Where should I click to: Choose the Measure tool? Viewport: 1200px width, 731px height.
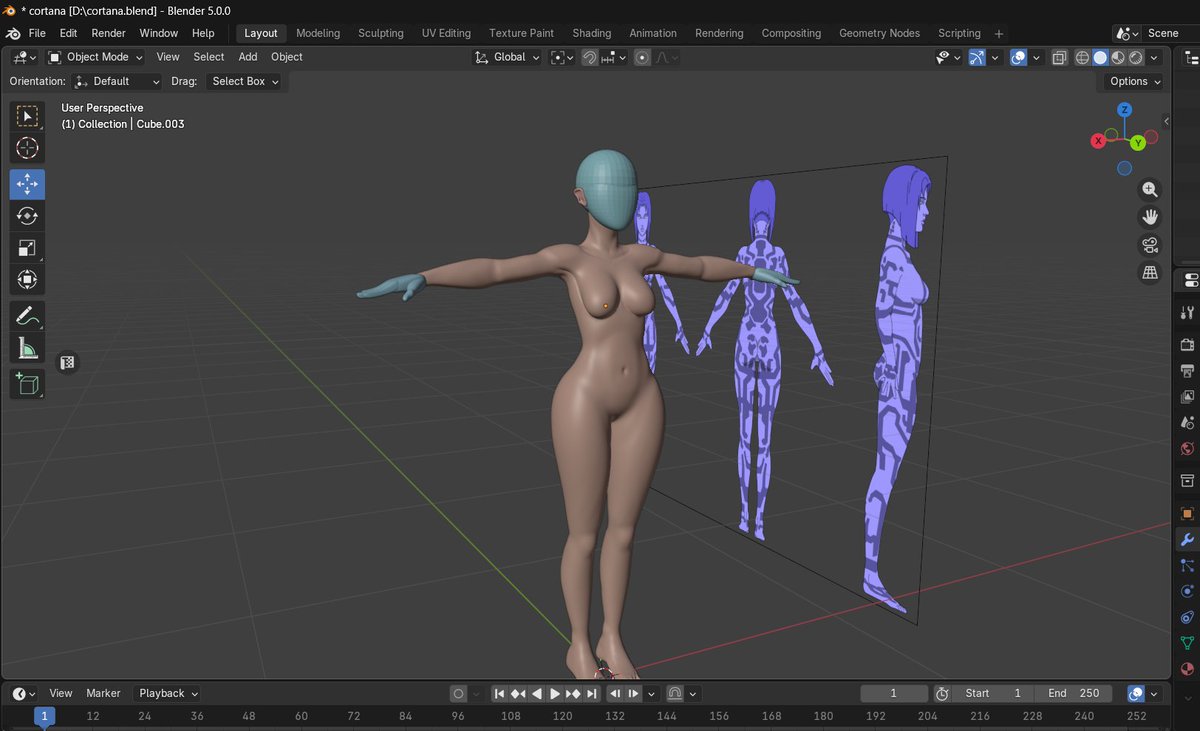(x=27, y=348)
